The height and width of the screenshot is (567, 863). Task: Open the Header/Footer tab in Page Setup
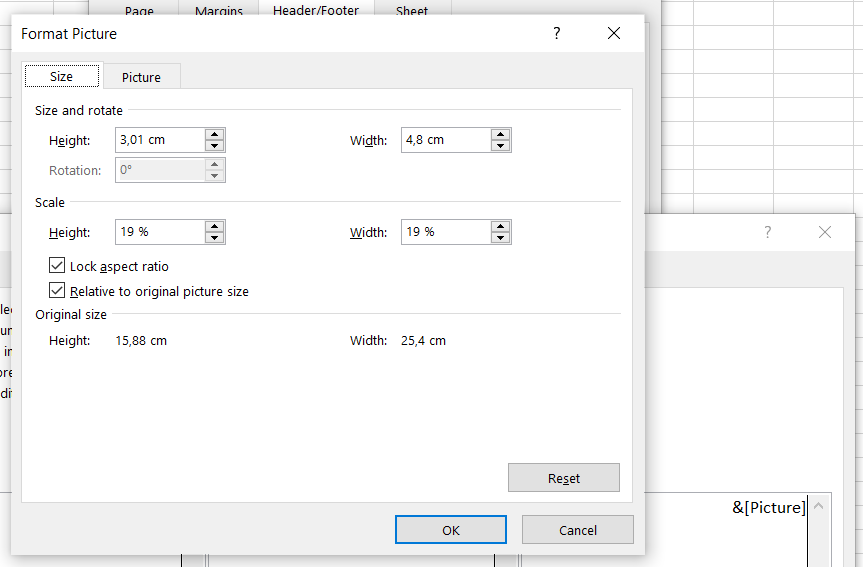pyautogui.click(x=315, y=12)
